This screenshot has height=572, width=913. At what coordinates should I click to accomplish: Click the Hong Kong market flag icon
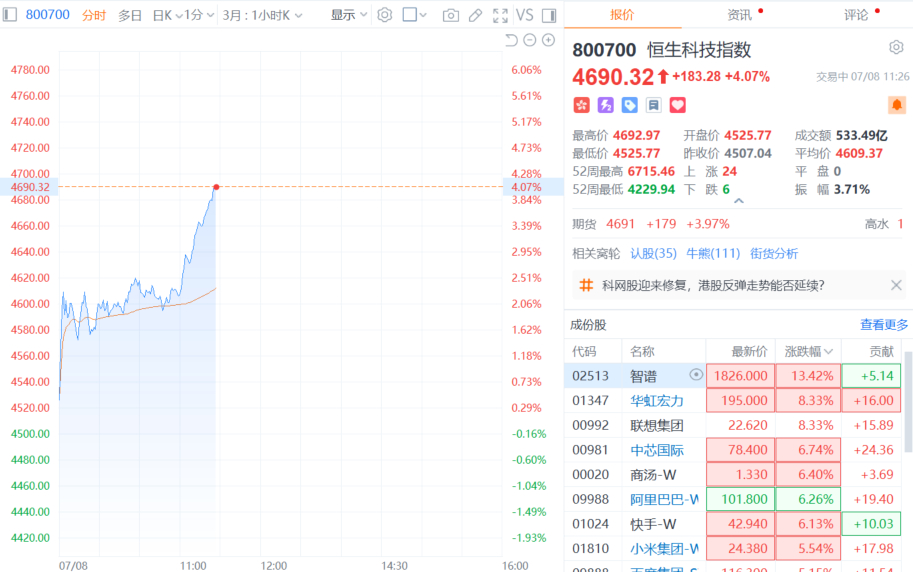(x=582, y=105)
